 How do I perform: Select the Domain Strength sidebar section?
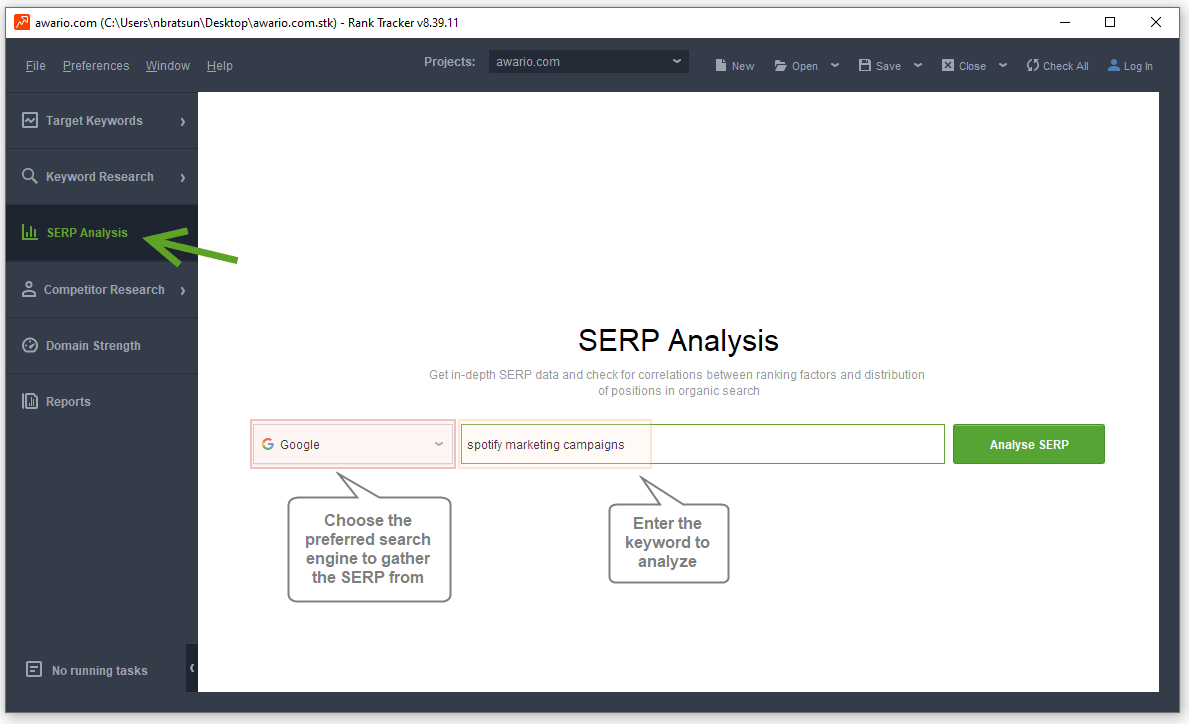click(102, 346)
